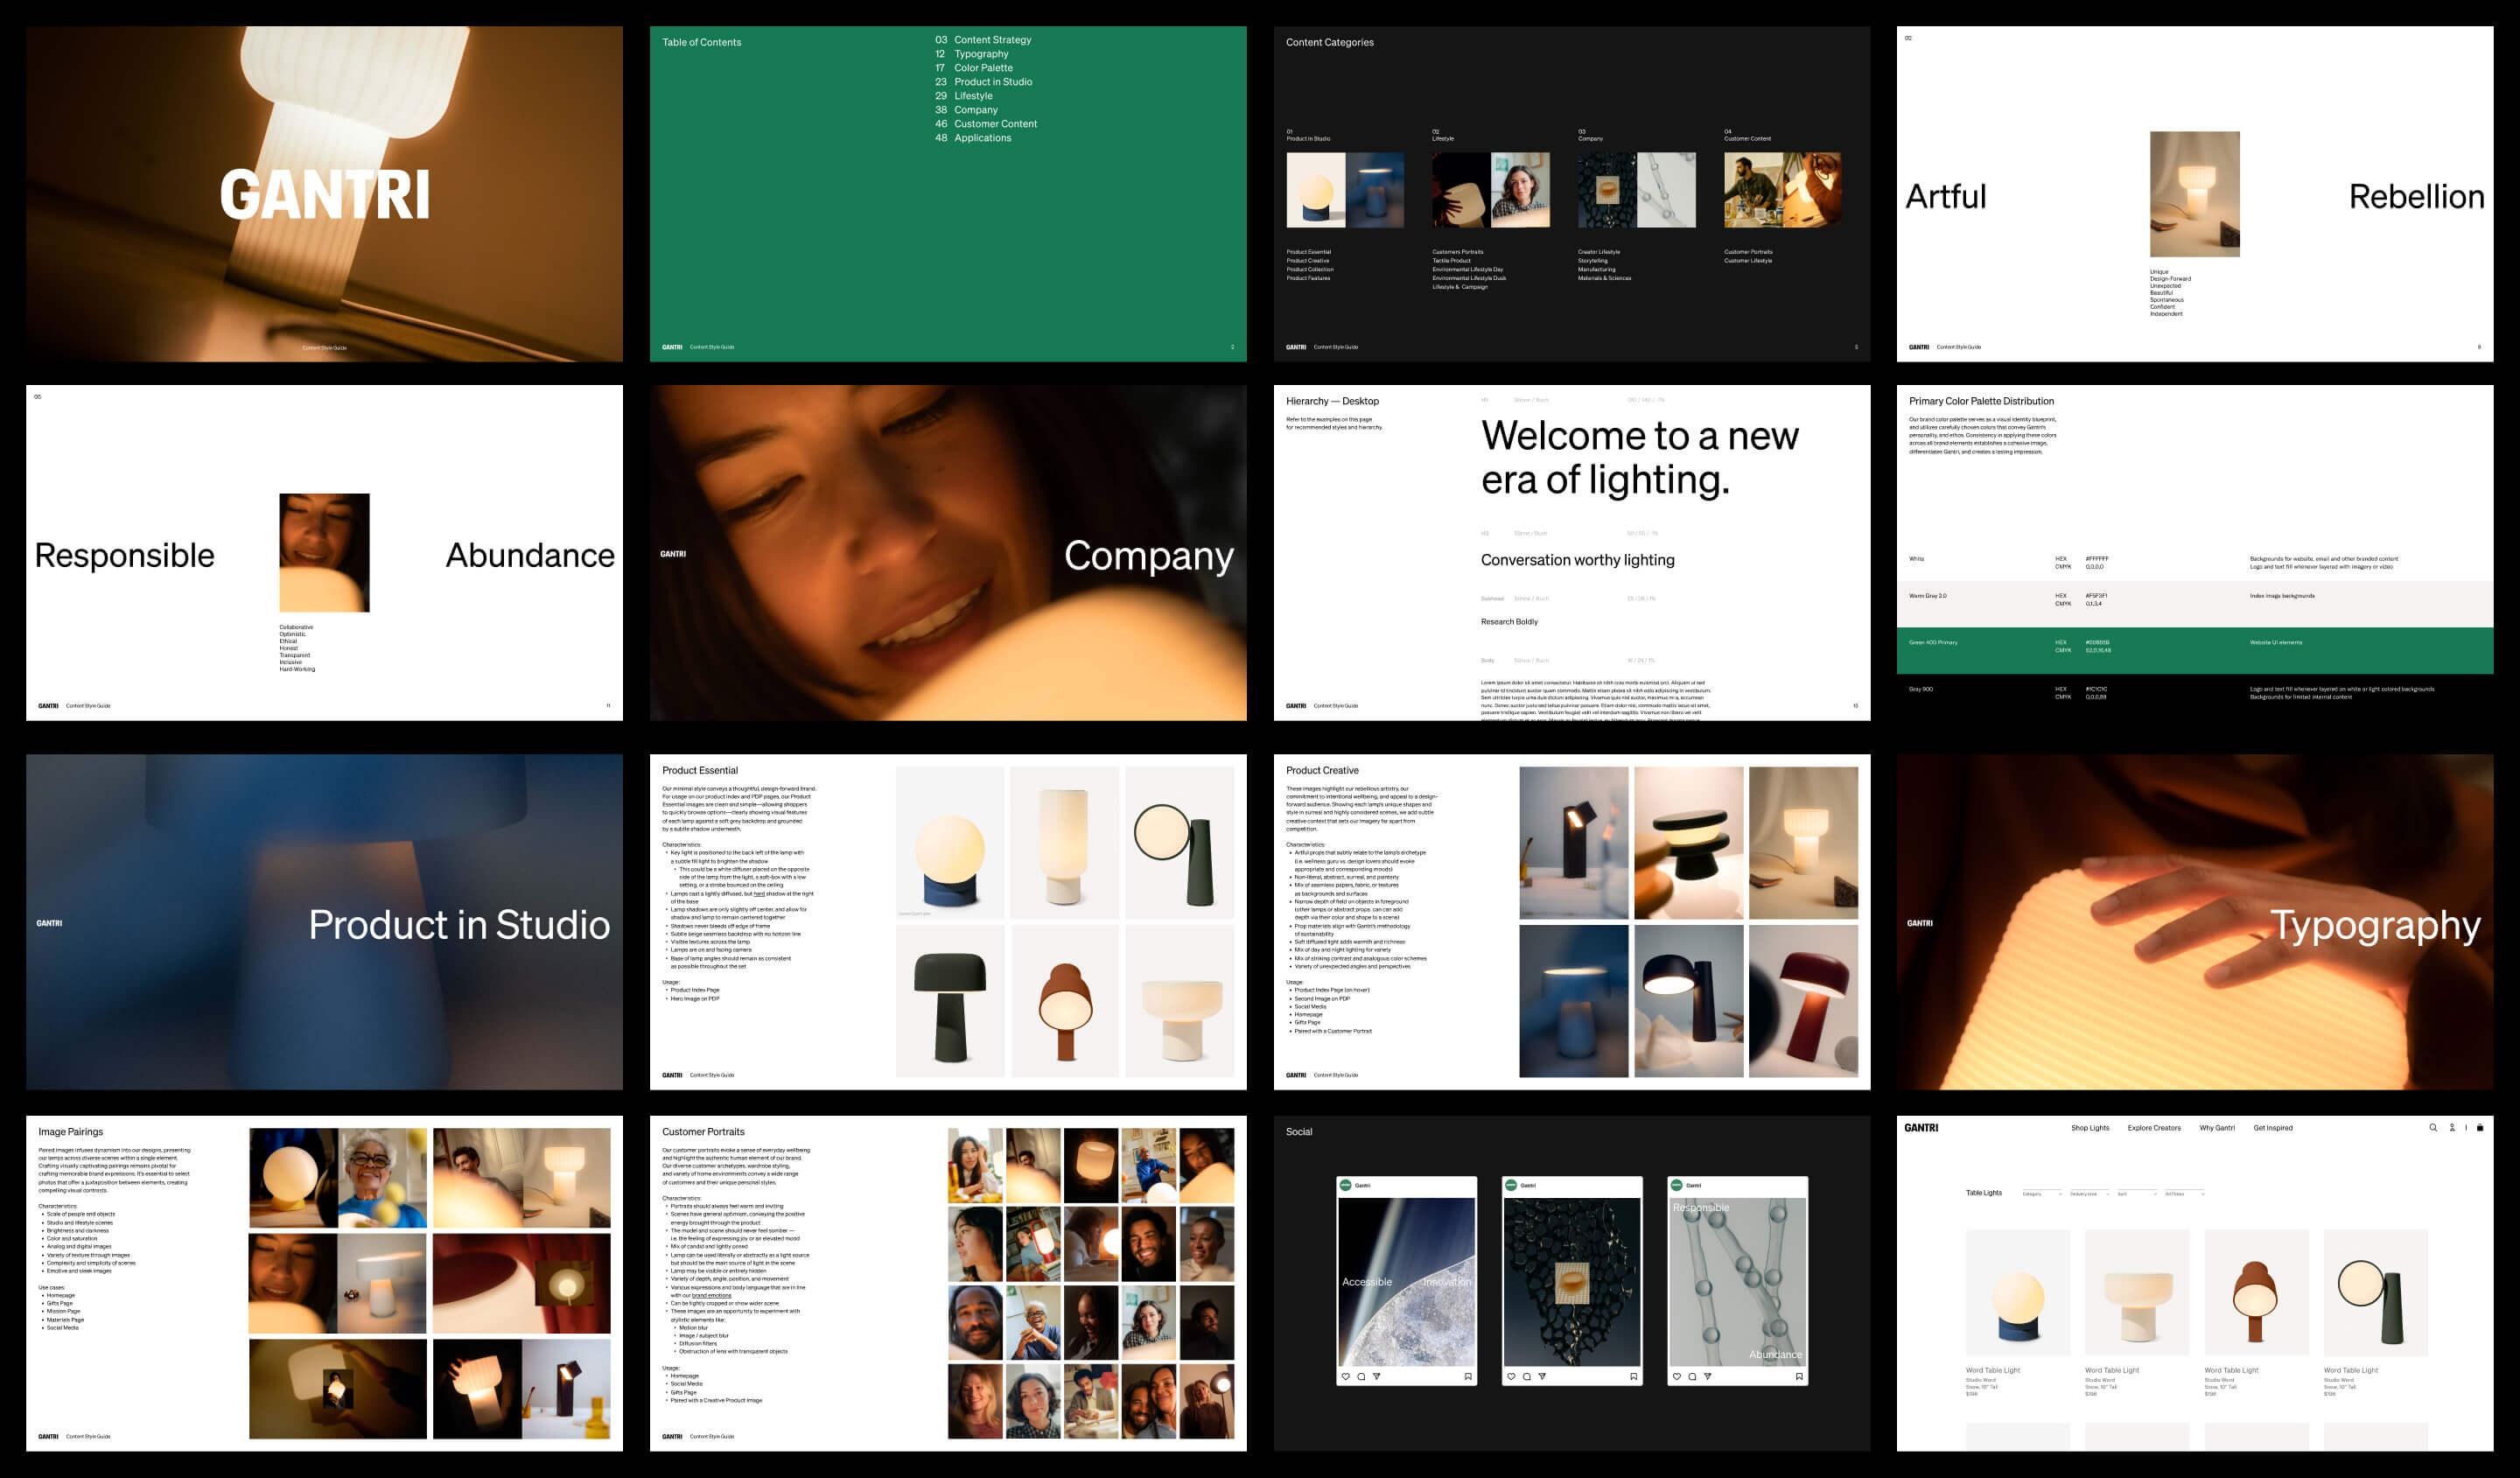Viewport: 2520px width, 1478px height.
Task: Open the shopping bag icon in website header
Action: 2480,1128
